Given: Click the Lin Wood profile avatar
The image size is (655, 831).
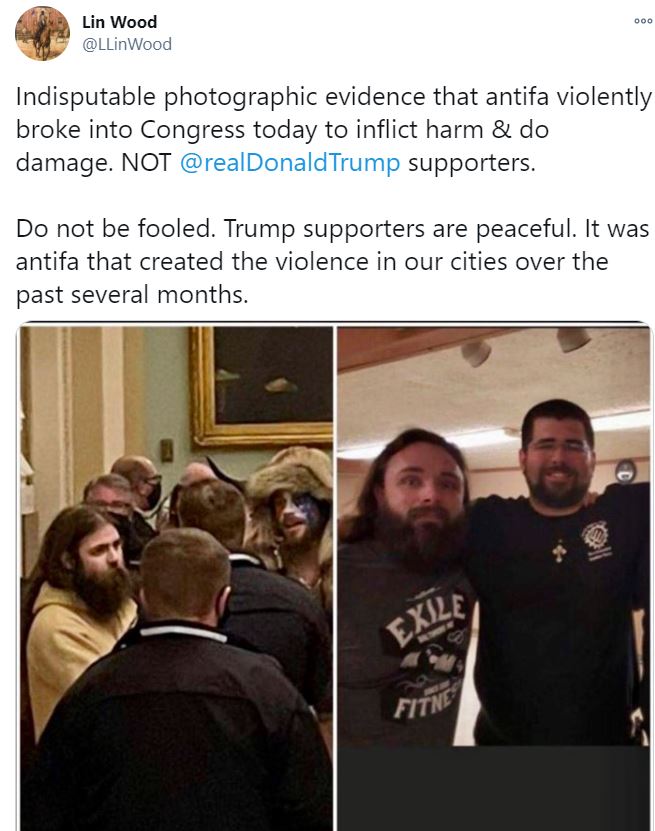Looking at the screenshot, I should 42,33.
